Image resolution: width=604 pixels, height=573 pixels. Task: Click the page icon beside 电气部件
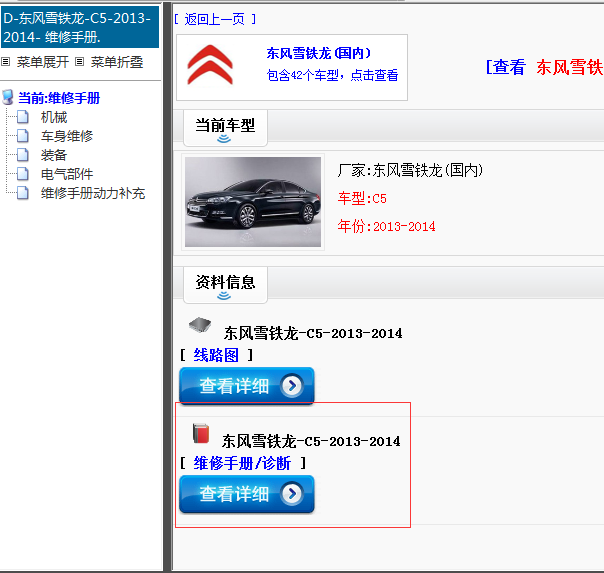click(23, 174)
